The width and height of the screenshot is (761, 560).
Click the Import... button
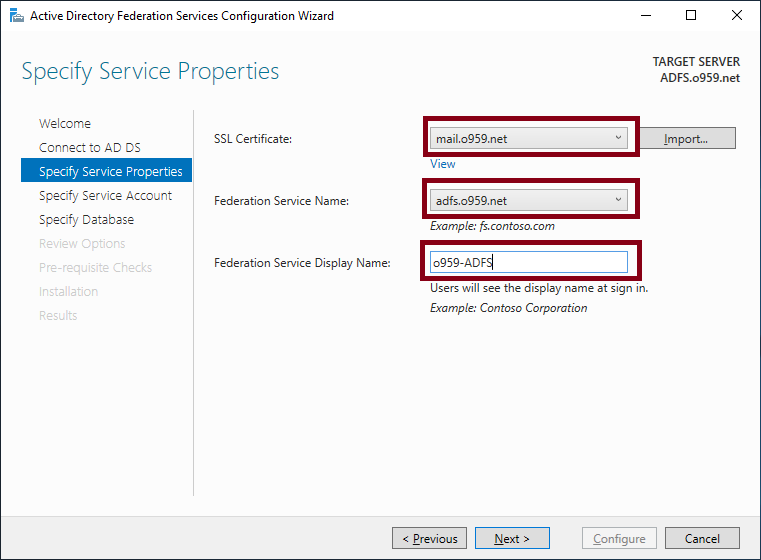688,138
